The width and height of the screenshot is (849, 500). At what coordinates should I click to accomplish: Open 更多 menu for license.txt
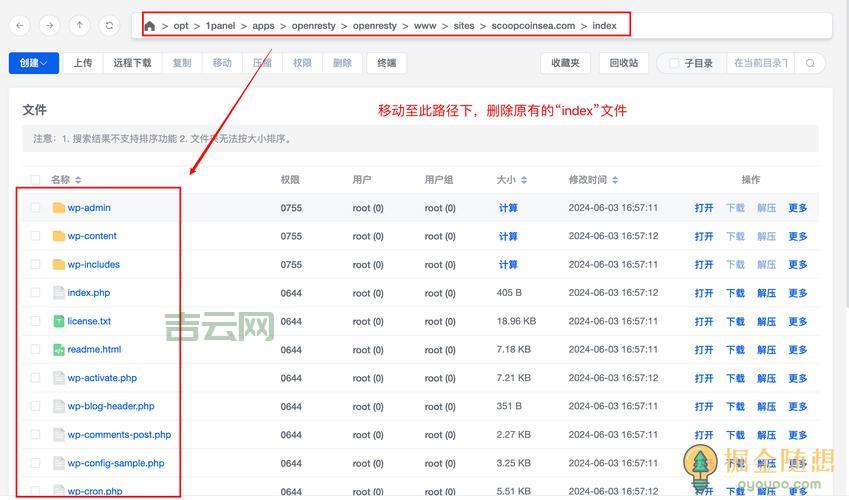pyautogui.click(x=798, y=322)
